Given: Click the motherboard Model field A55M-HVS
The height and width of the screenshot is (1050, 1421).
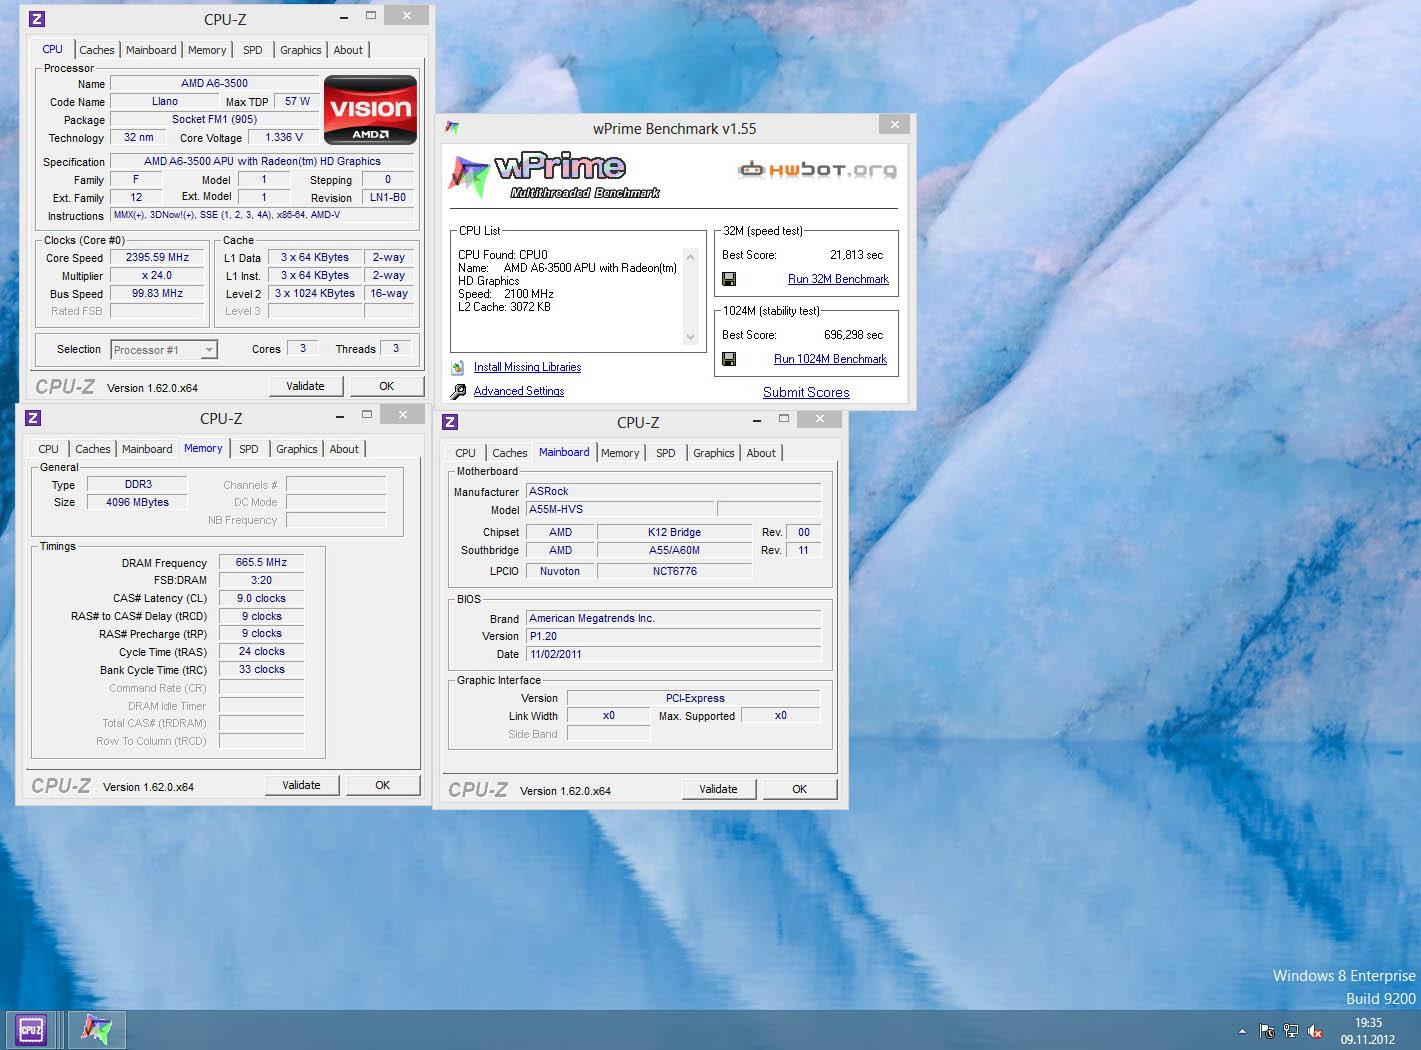Looking at the screenshot, I should point(620,509).
